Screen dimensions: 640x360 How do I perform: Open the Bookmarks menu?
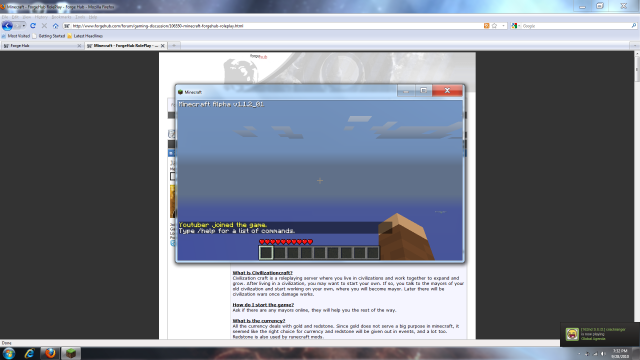(61, 17)
